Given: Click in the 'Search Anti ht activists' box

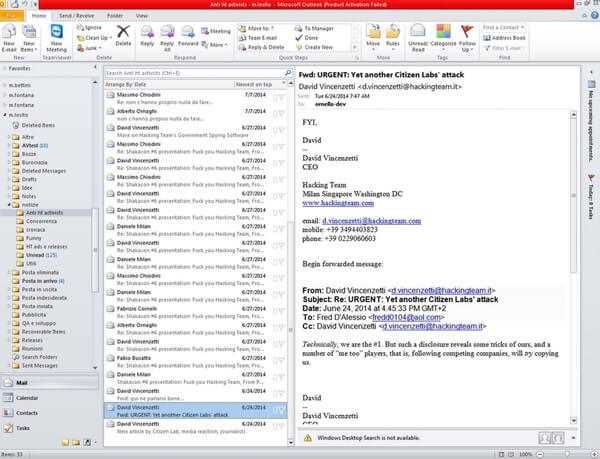Looking at the screenshot, I should point(195,73).
